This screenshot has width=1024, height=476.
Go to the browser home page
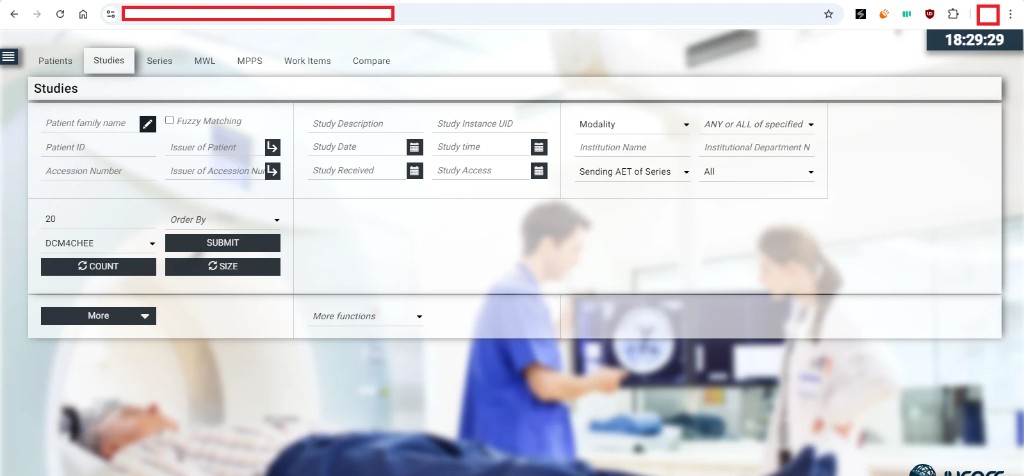click(83, 14)
